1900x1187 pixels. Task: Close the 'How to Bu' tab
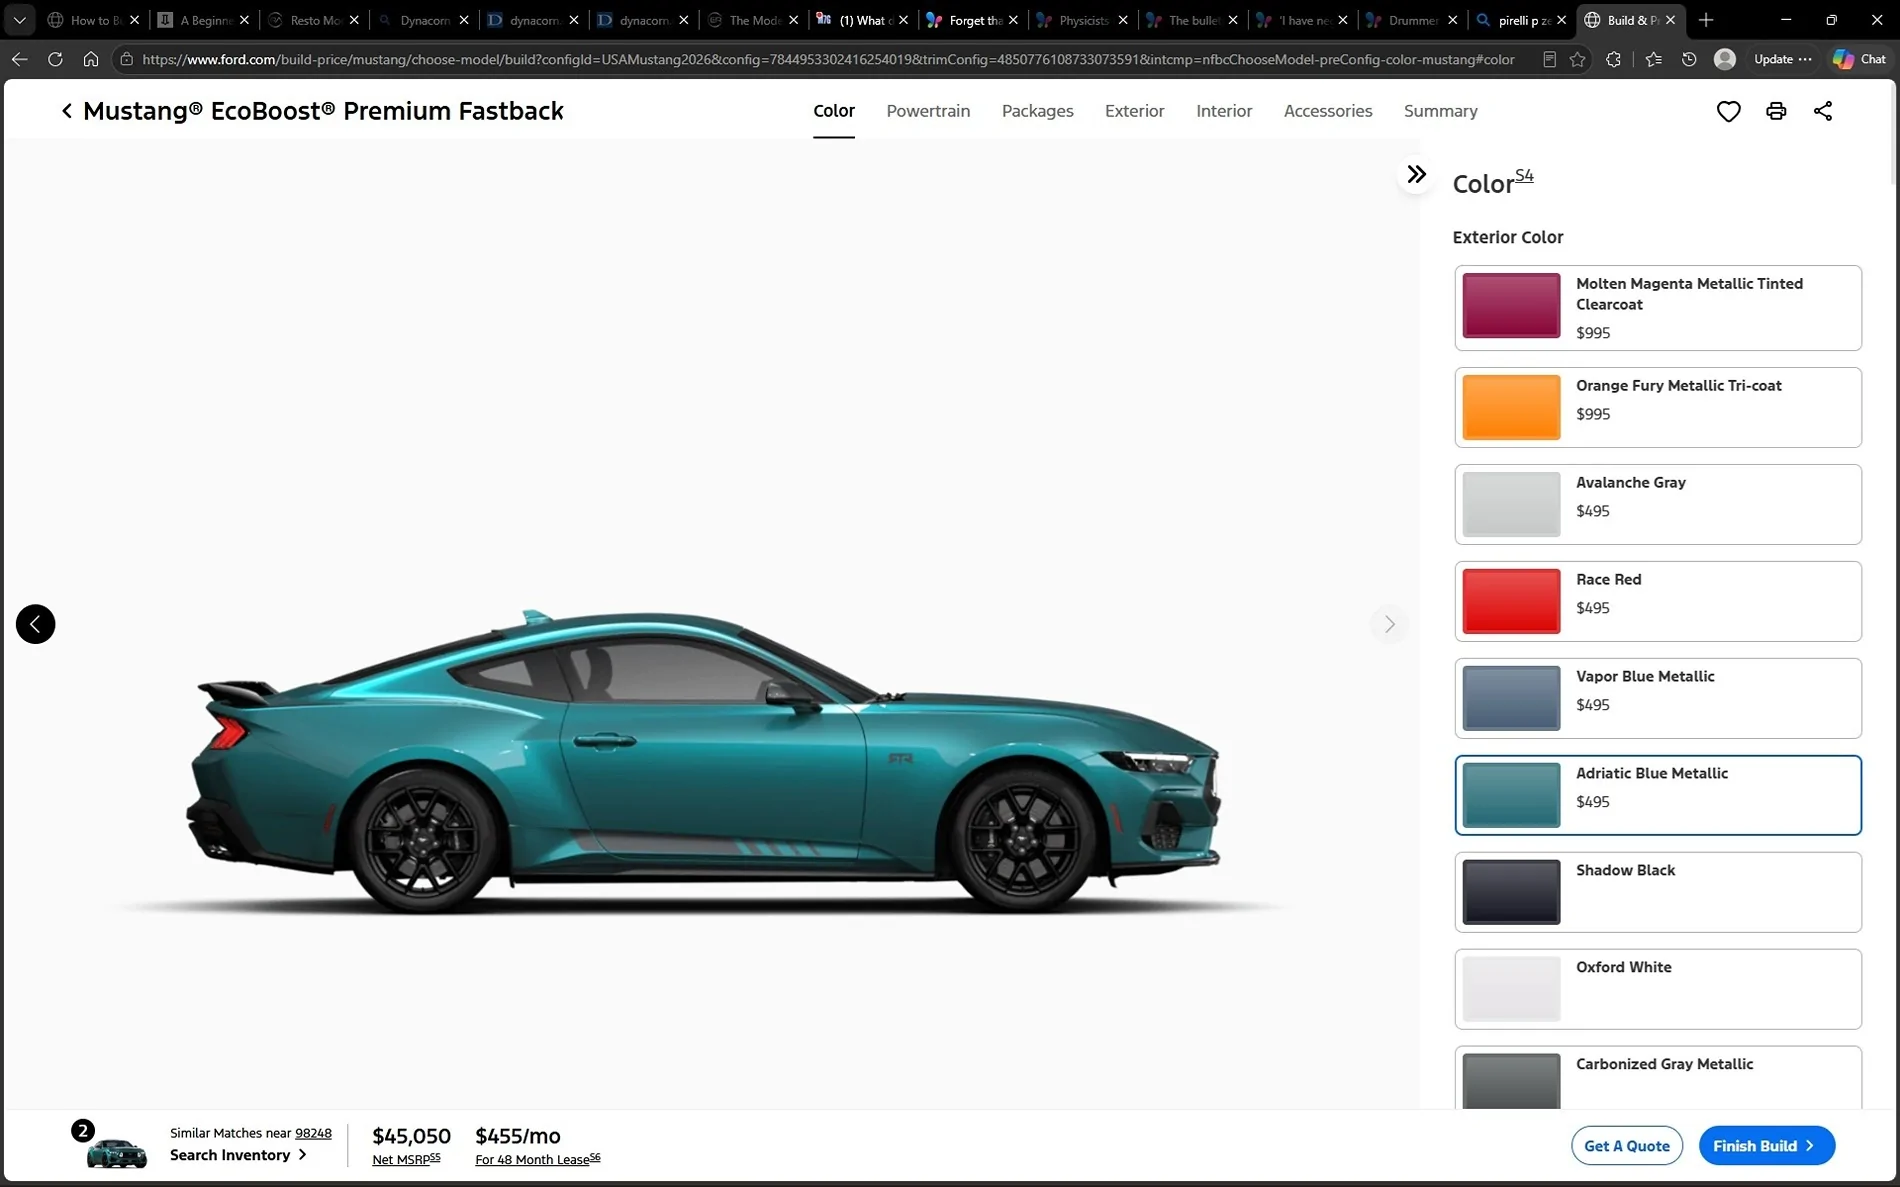[x=134, y=20]
